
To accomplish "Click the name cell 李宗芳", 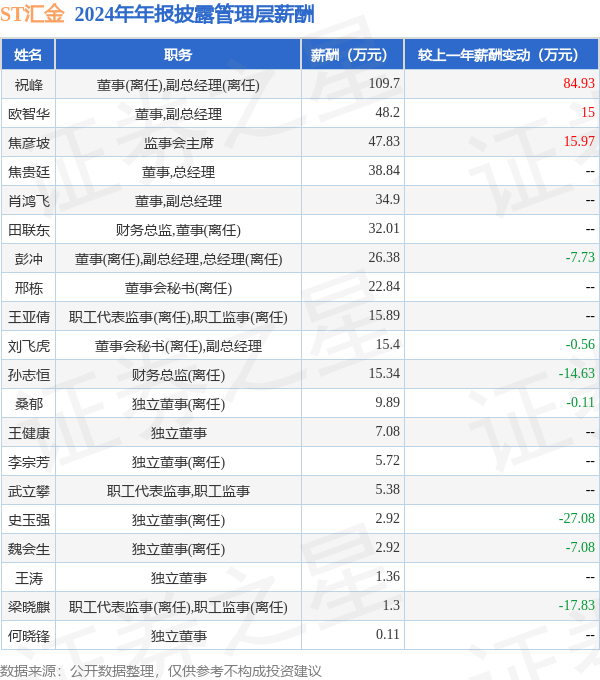I will (29, 463).
